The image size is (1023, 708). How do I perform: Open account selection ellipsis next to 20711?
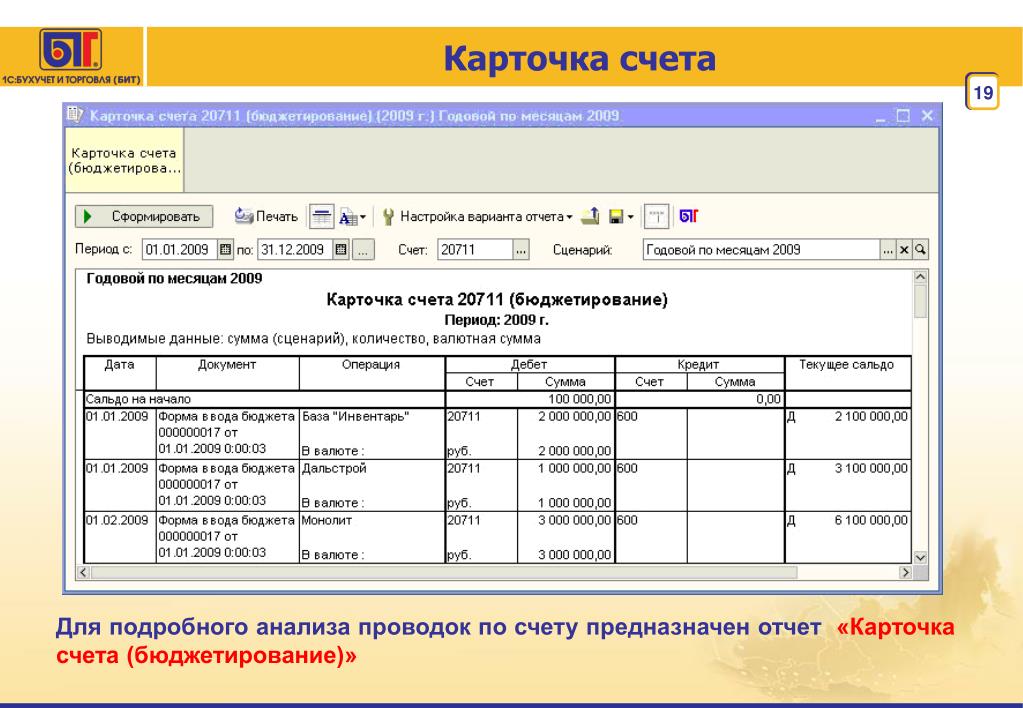pyautogui.click(x=521, y=250)
